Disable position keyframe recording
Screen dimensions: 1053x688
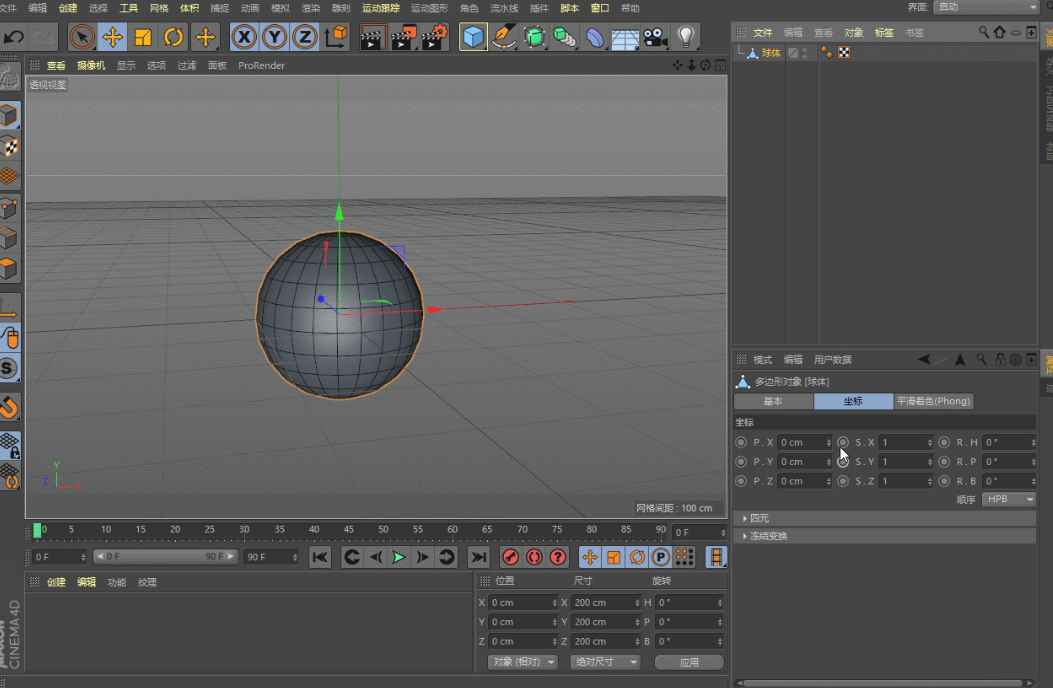[591, 557]
